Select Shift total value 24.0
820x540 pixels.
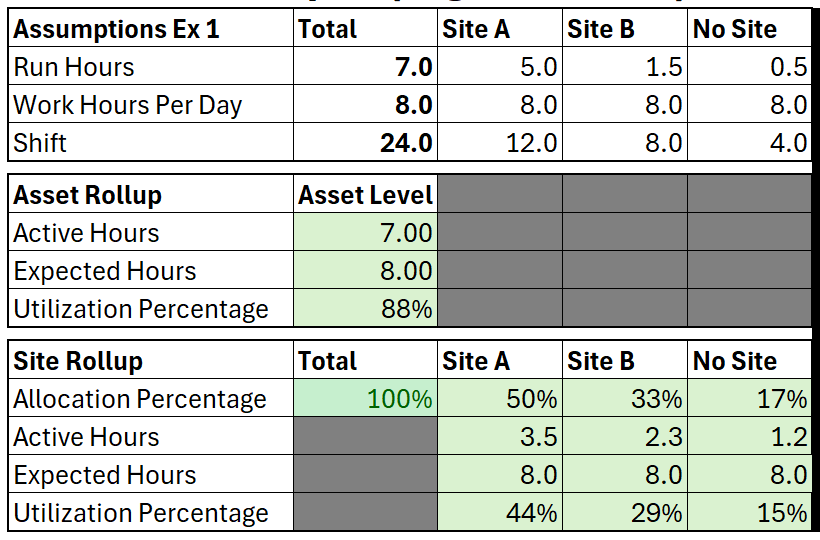coord(365,142)
